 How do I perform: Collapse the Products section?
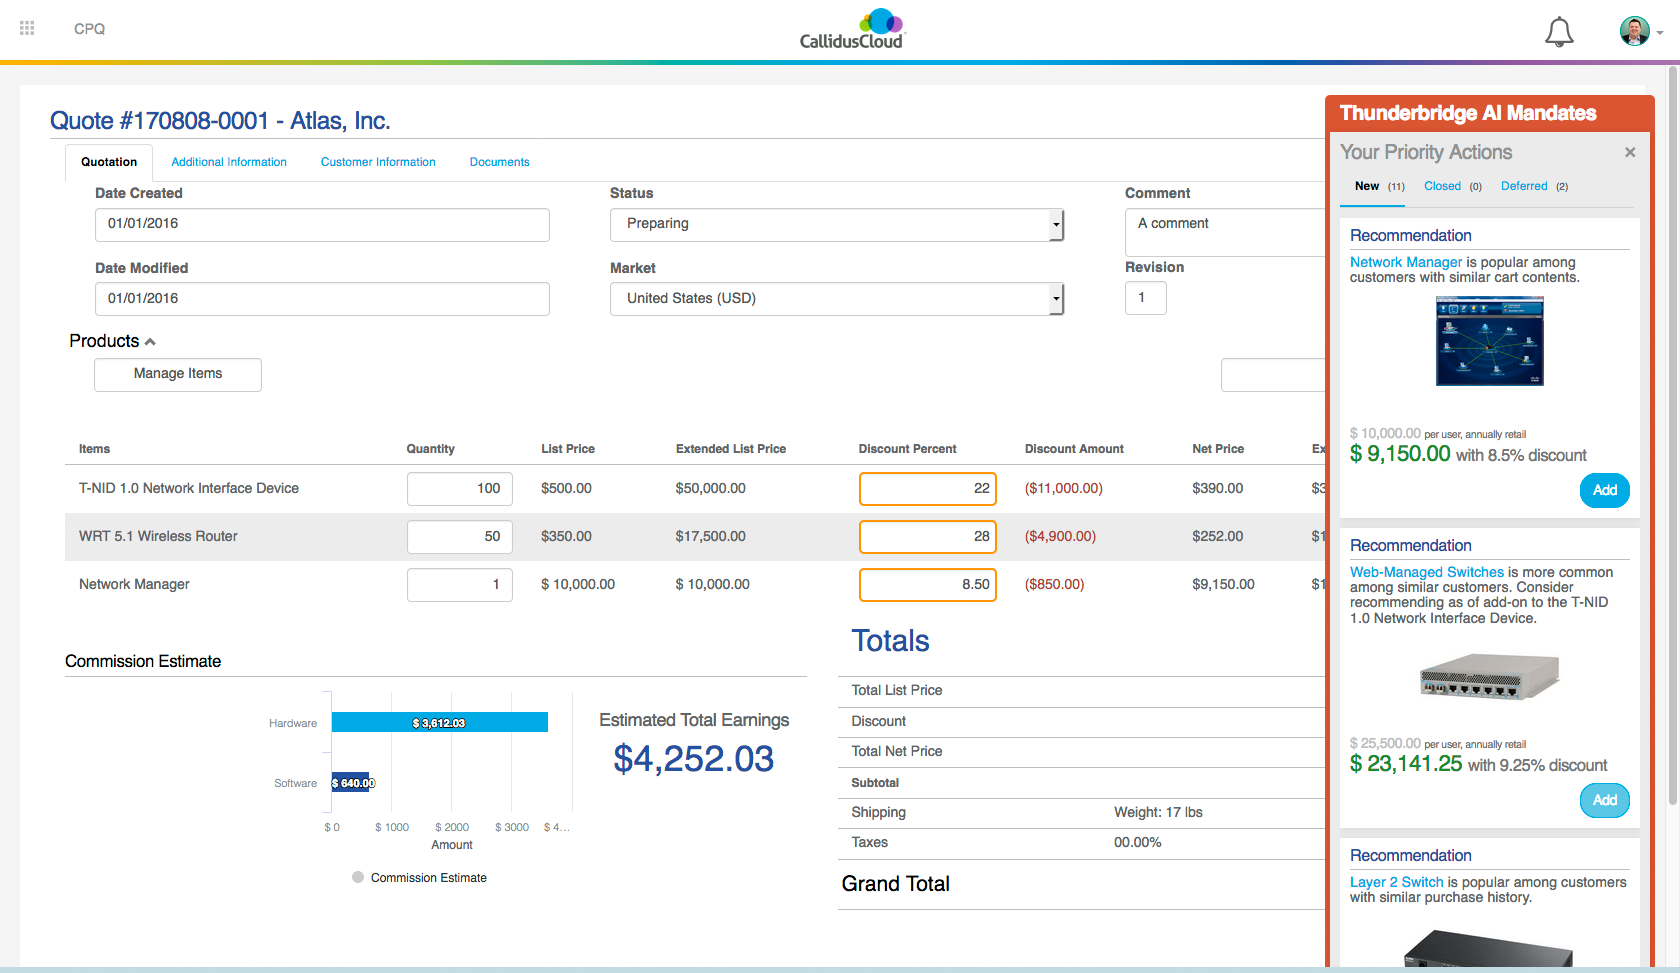coord(149,340)
